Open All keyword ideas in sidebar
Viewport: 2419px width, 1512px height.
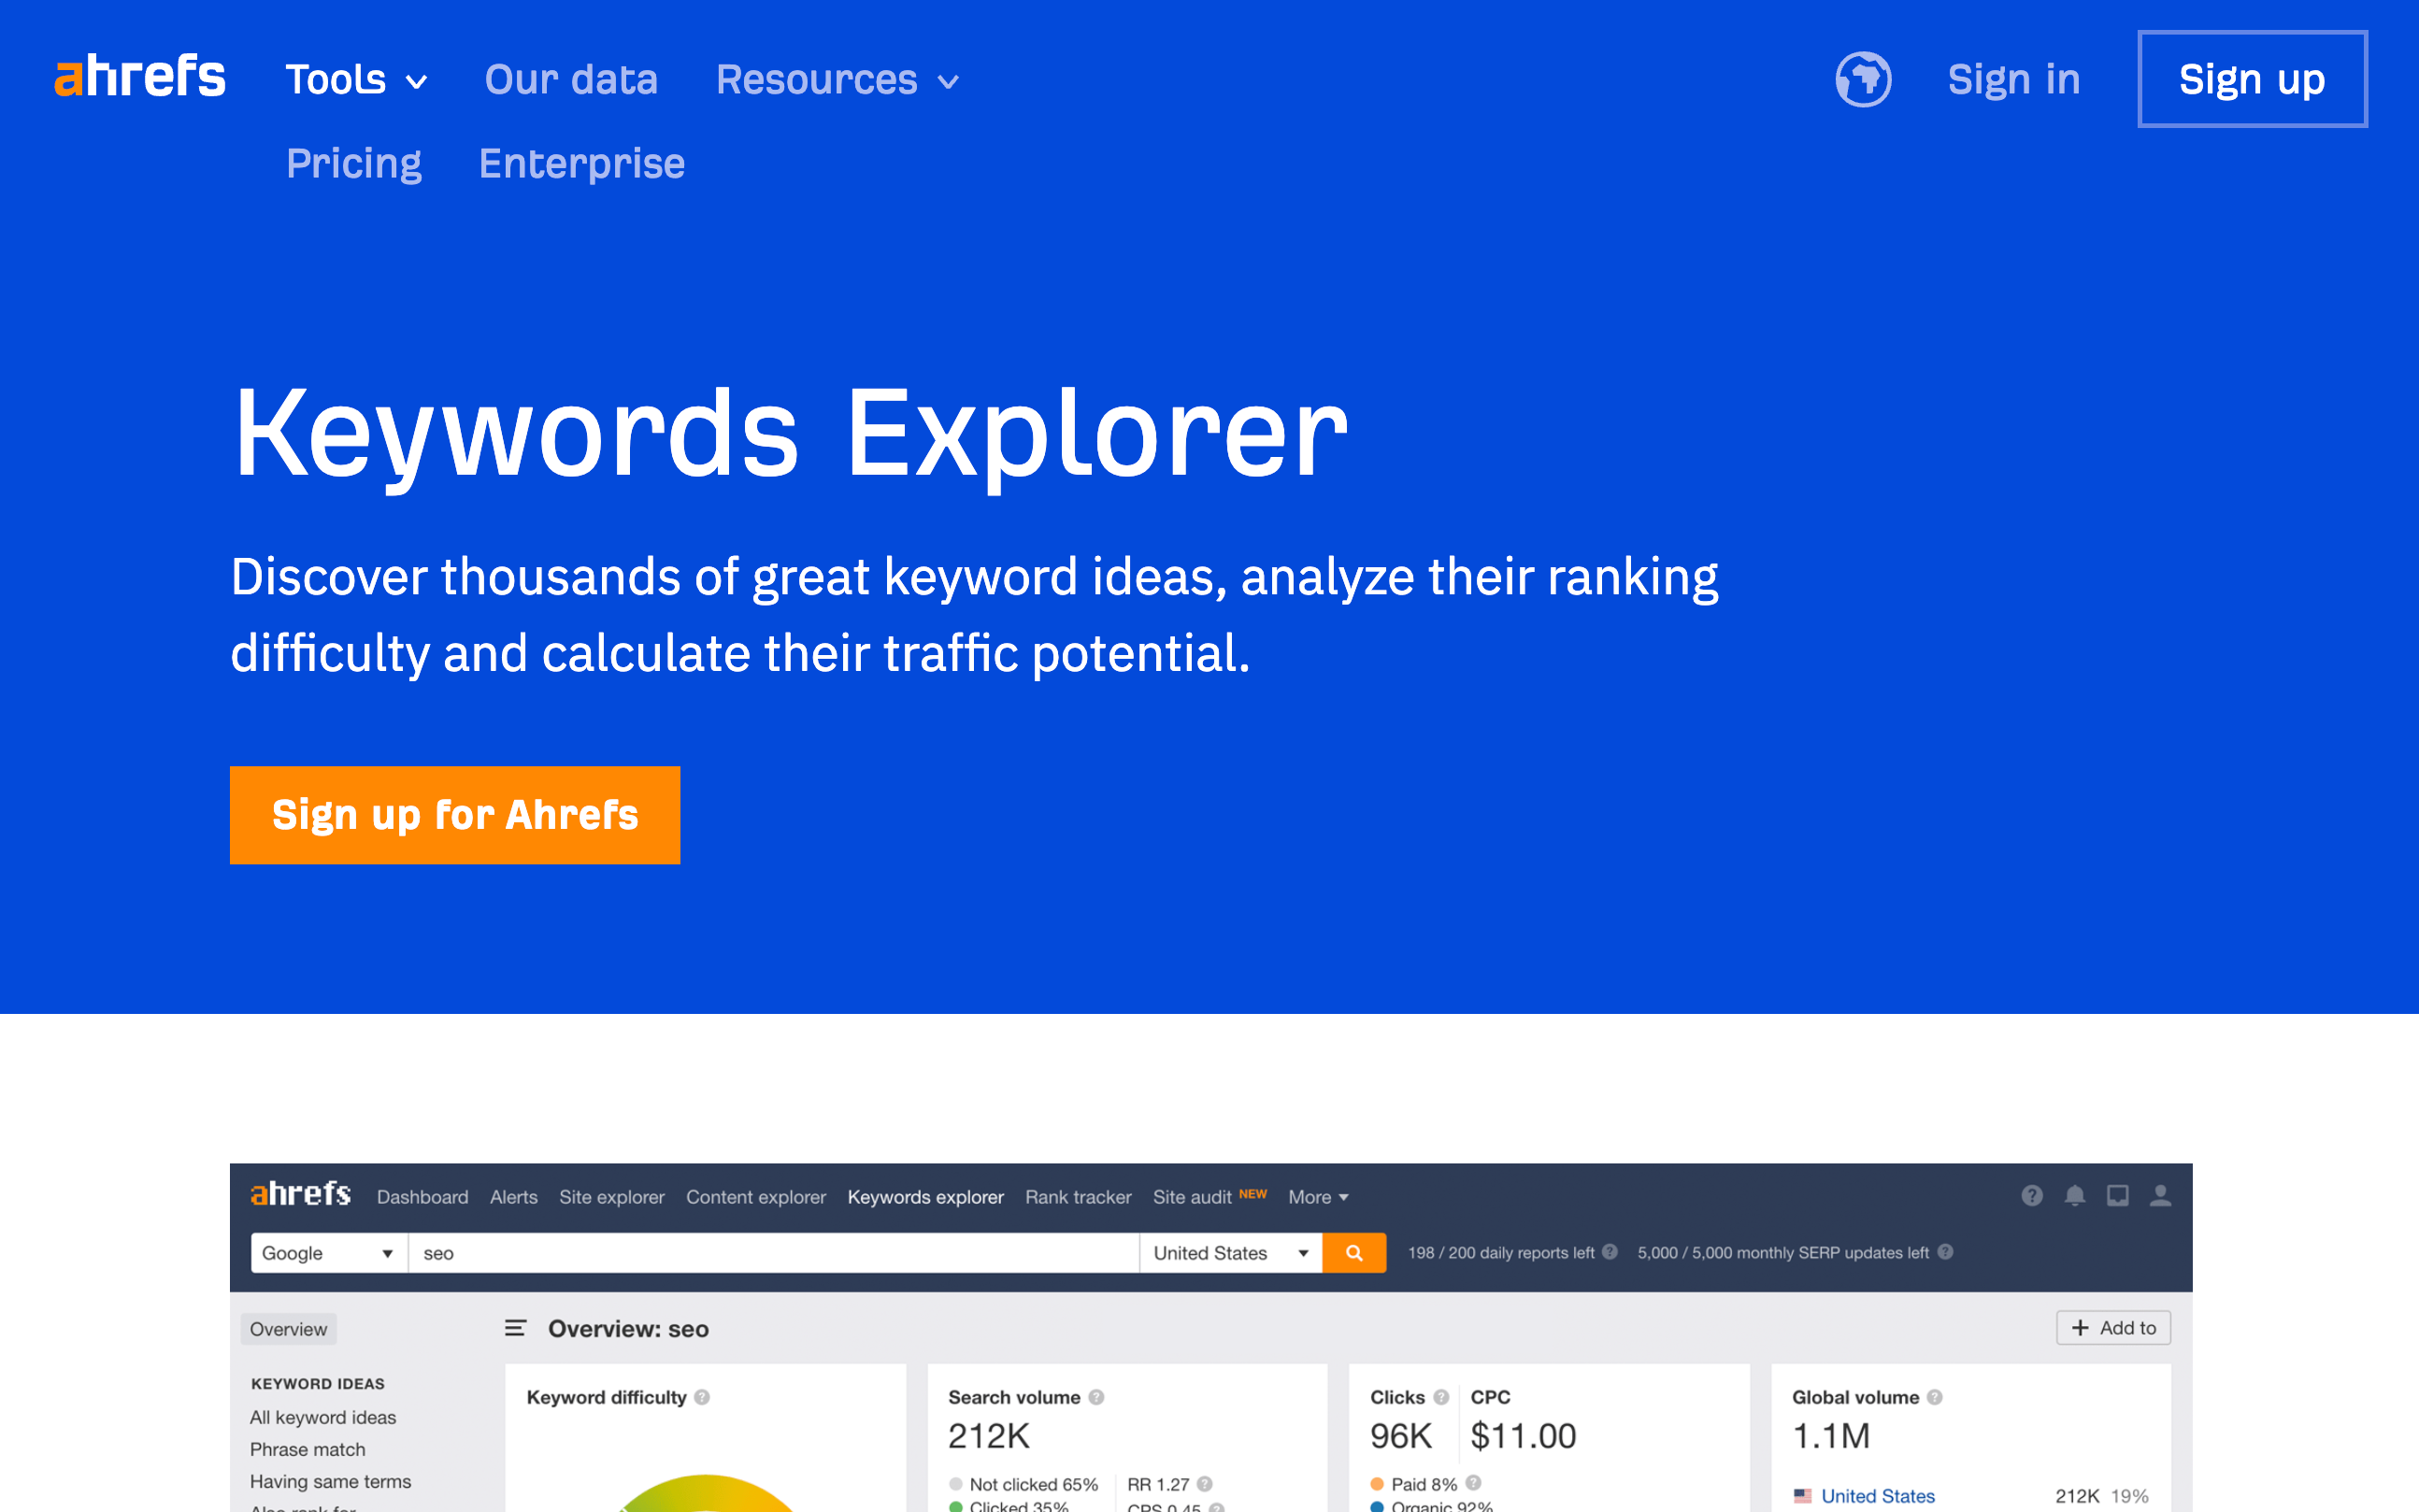pyautogui.click(x=323, y=1417)
